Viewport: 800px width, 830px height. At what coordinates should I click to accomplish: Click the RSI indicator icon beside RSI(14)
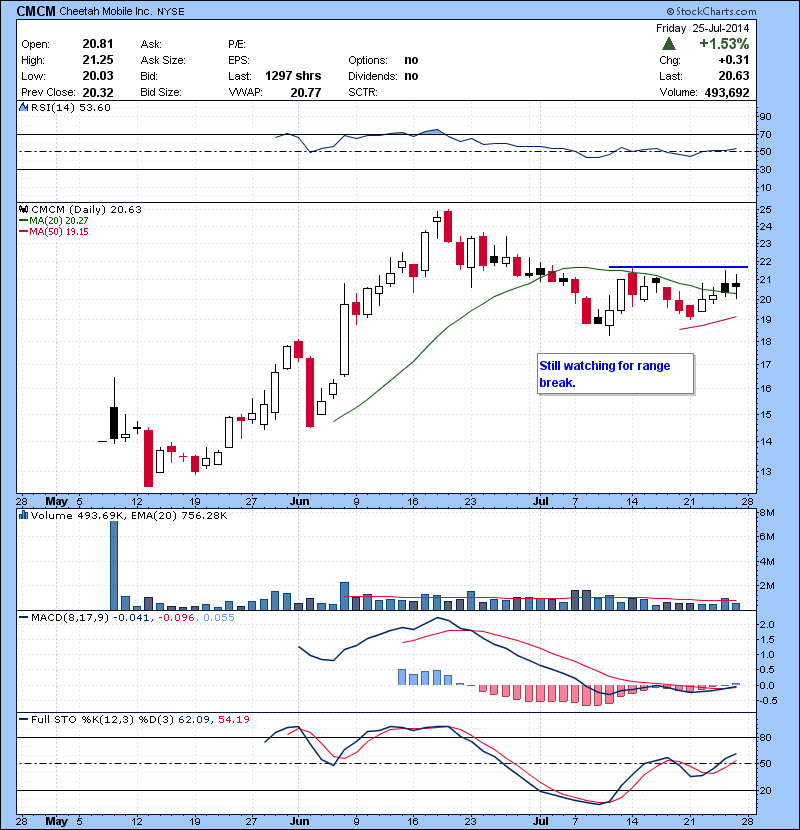point(23,107)
